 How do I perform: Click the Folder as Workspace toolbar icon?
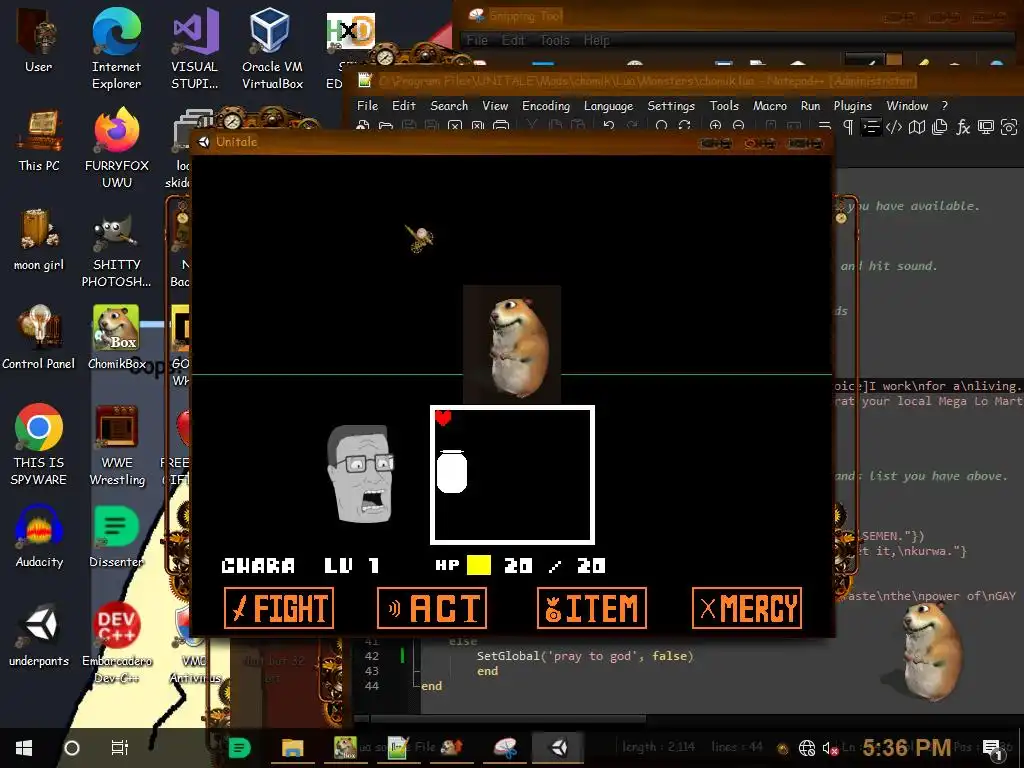(985, 127)
